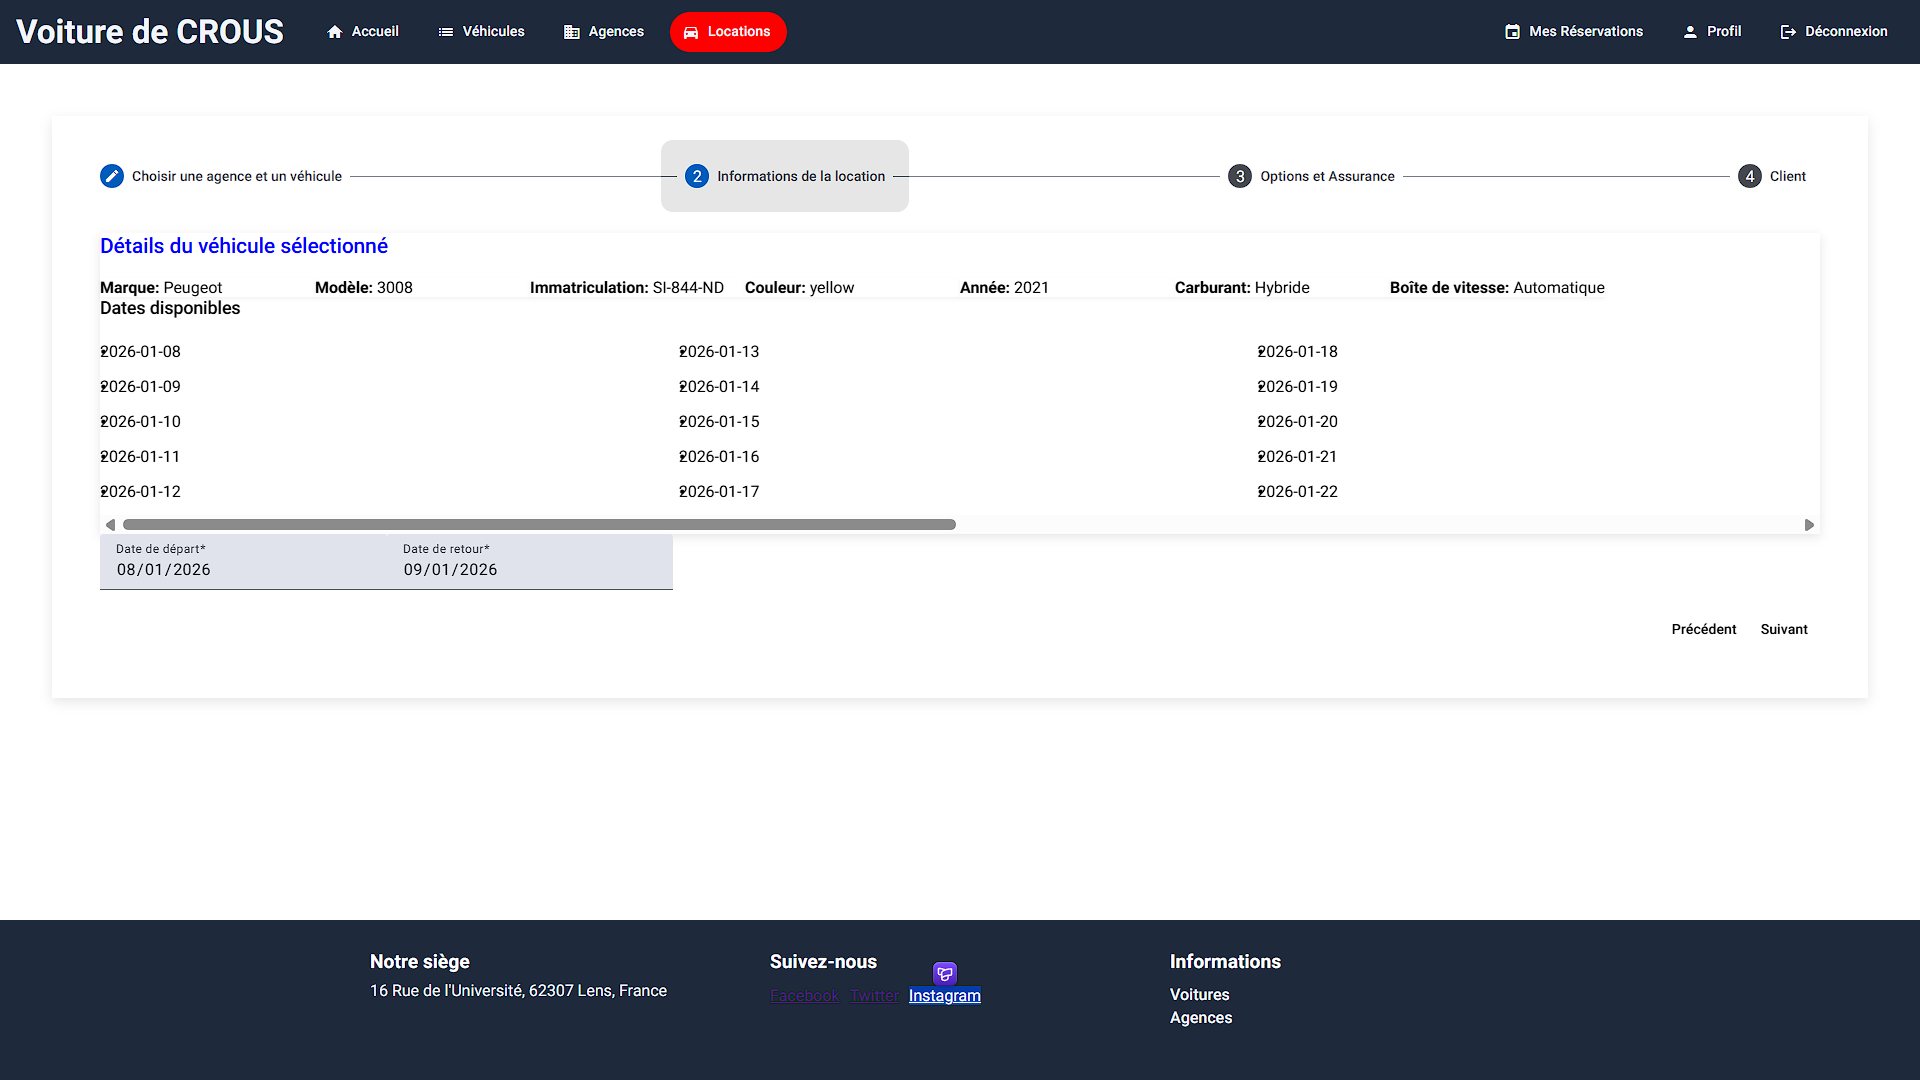Click the car icon in Locations button
The image size is (1920, 1080).
tap(691, 32)
